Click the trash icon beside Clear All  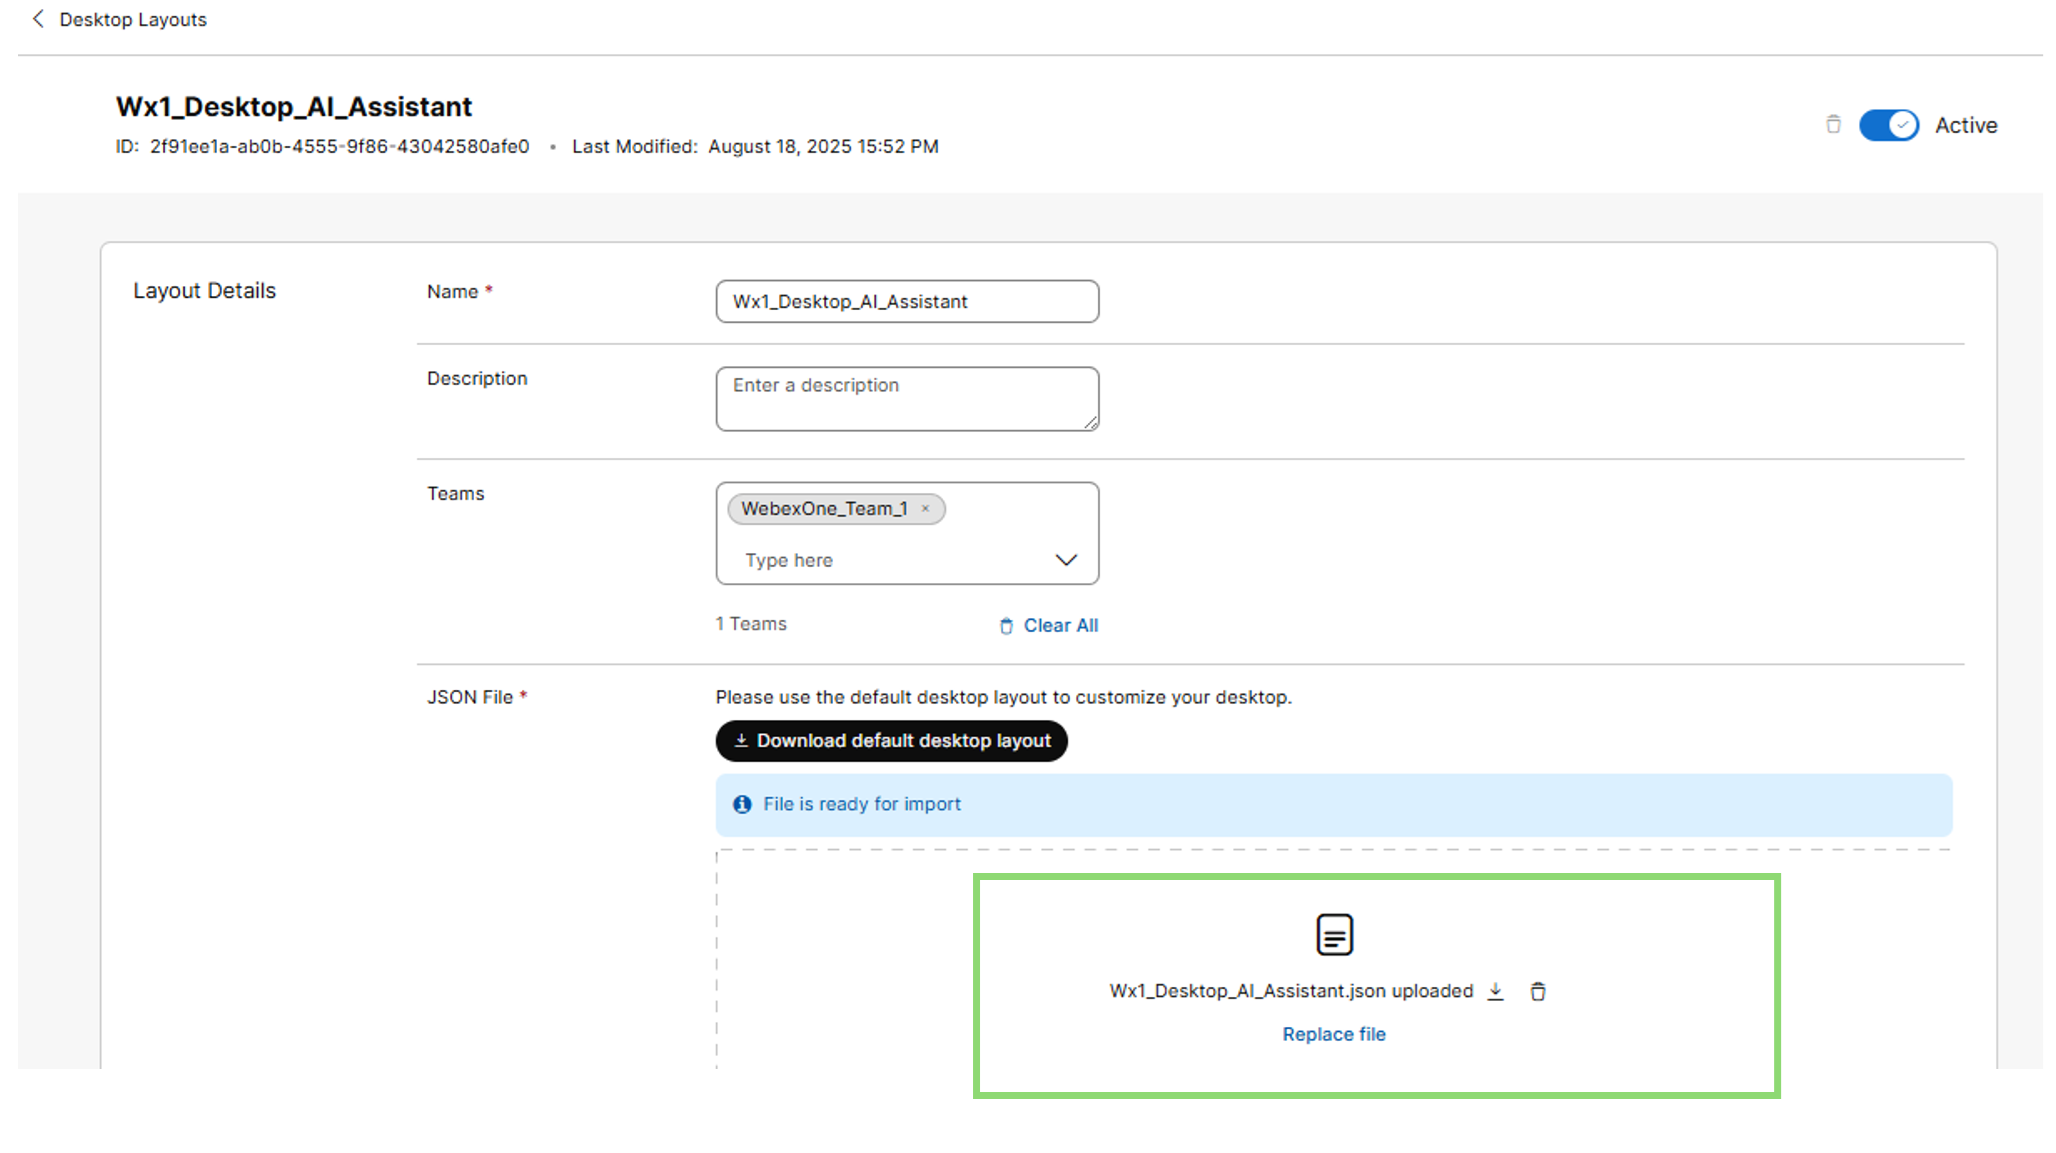coord(1006,626)
